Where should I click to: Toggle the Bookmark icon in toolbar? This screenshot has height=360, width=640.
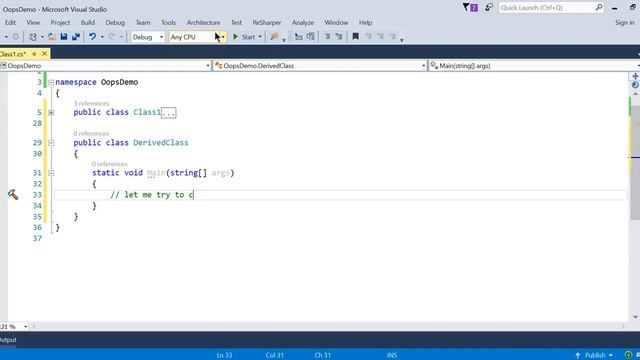(x=356, y=37)
